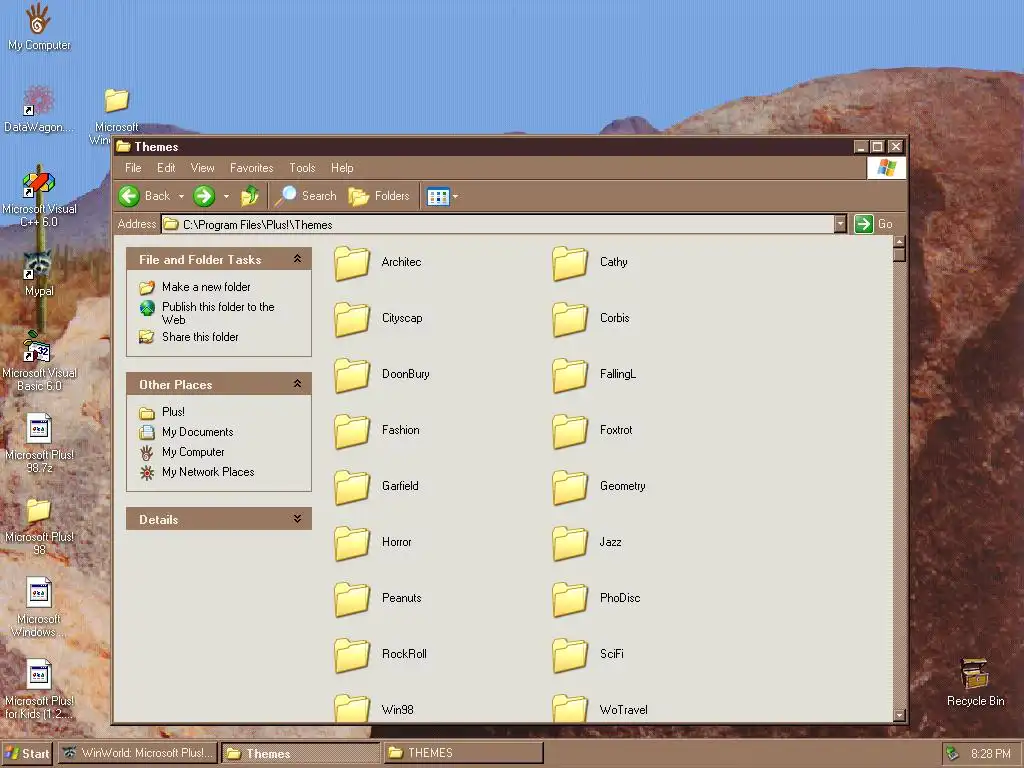This screenshot has width=1024, height=768.
Task: Switch to WinWorld: Microsoft Plus! taskbar button
Action: click(x=138, y=753)
